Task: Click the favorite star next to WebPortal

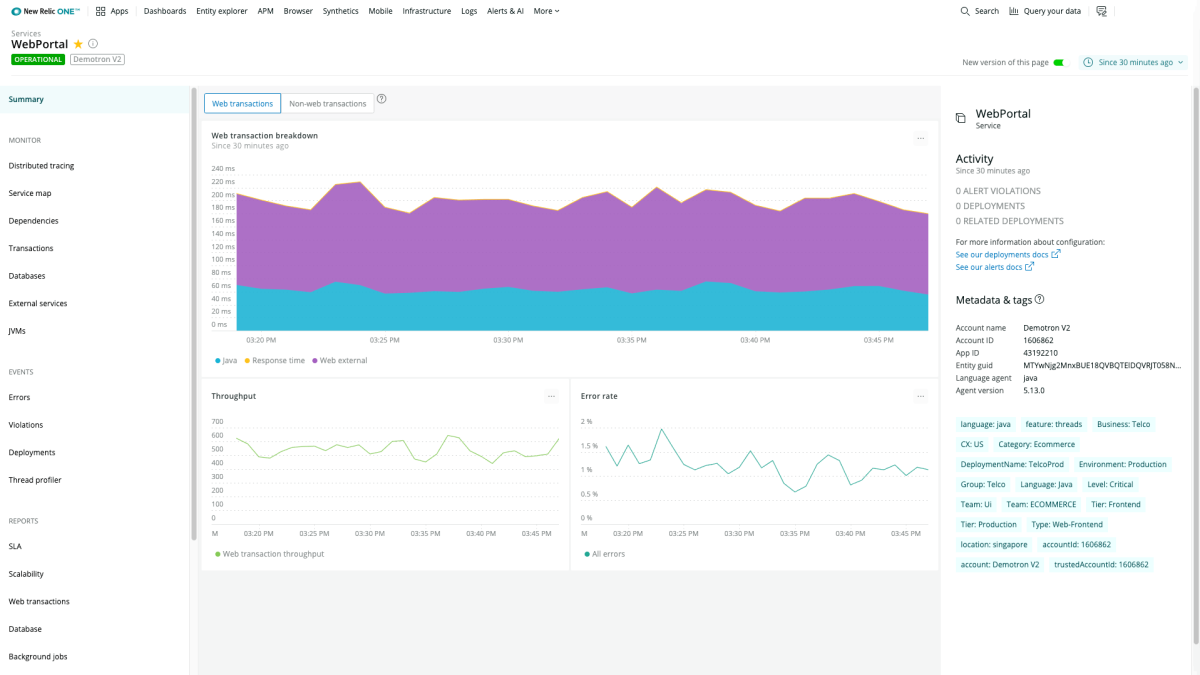Action: coord(78,44)
